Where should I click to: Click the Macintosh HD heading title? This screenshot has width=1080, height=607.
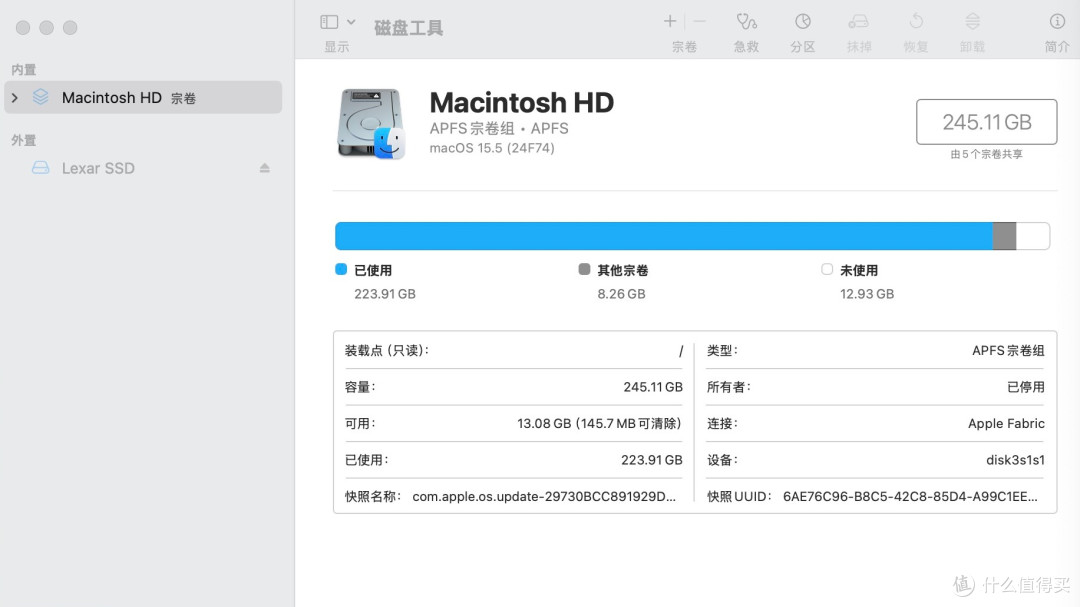[521, 103]
